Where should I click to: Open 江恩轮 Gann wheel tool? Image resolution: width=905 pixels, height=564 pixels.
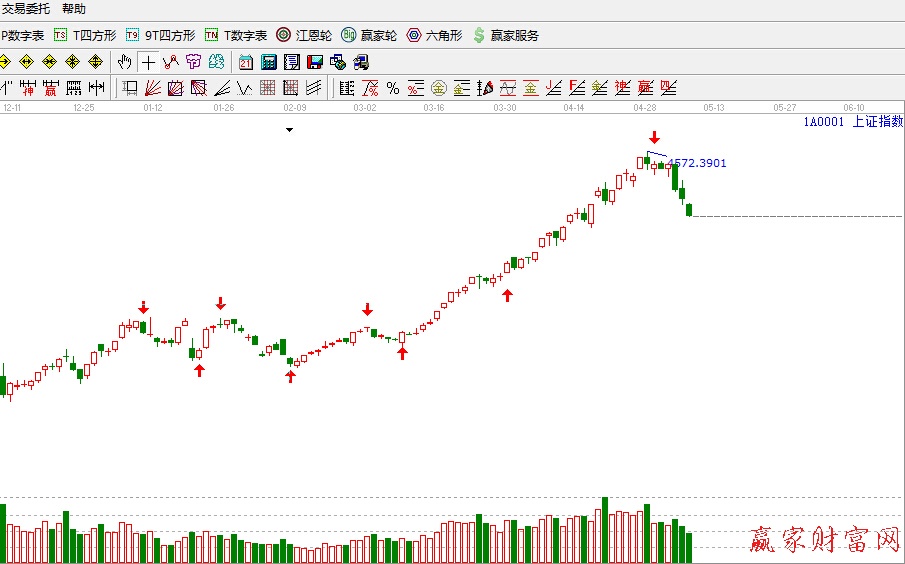coord(304,35)
